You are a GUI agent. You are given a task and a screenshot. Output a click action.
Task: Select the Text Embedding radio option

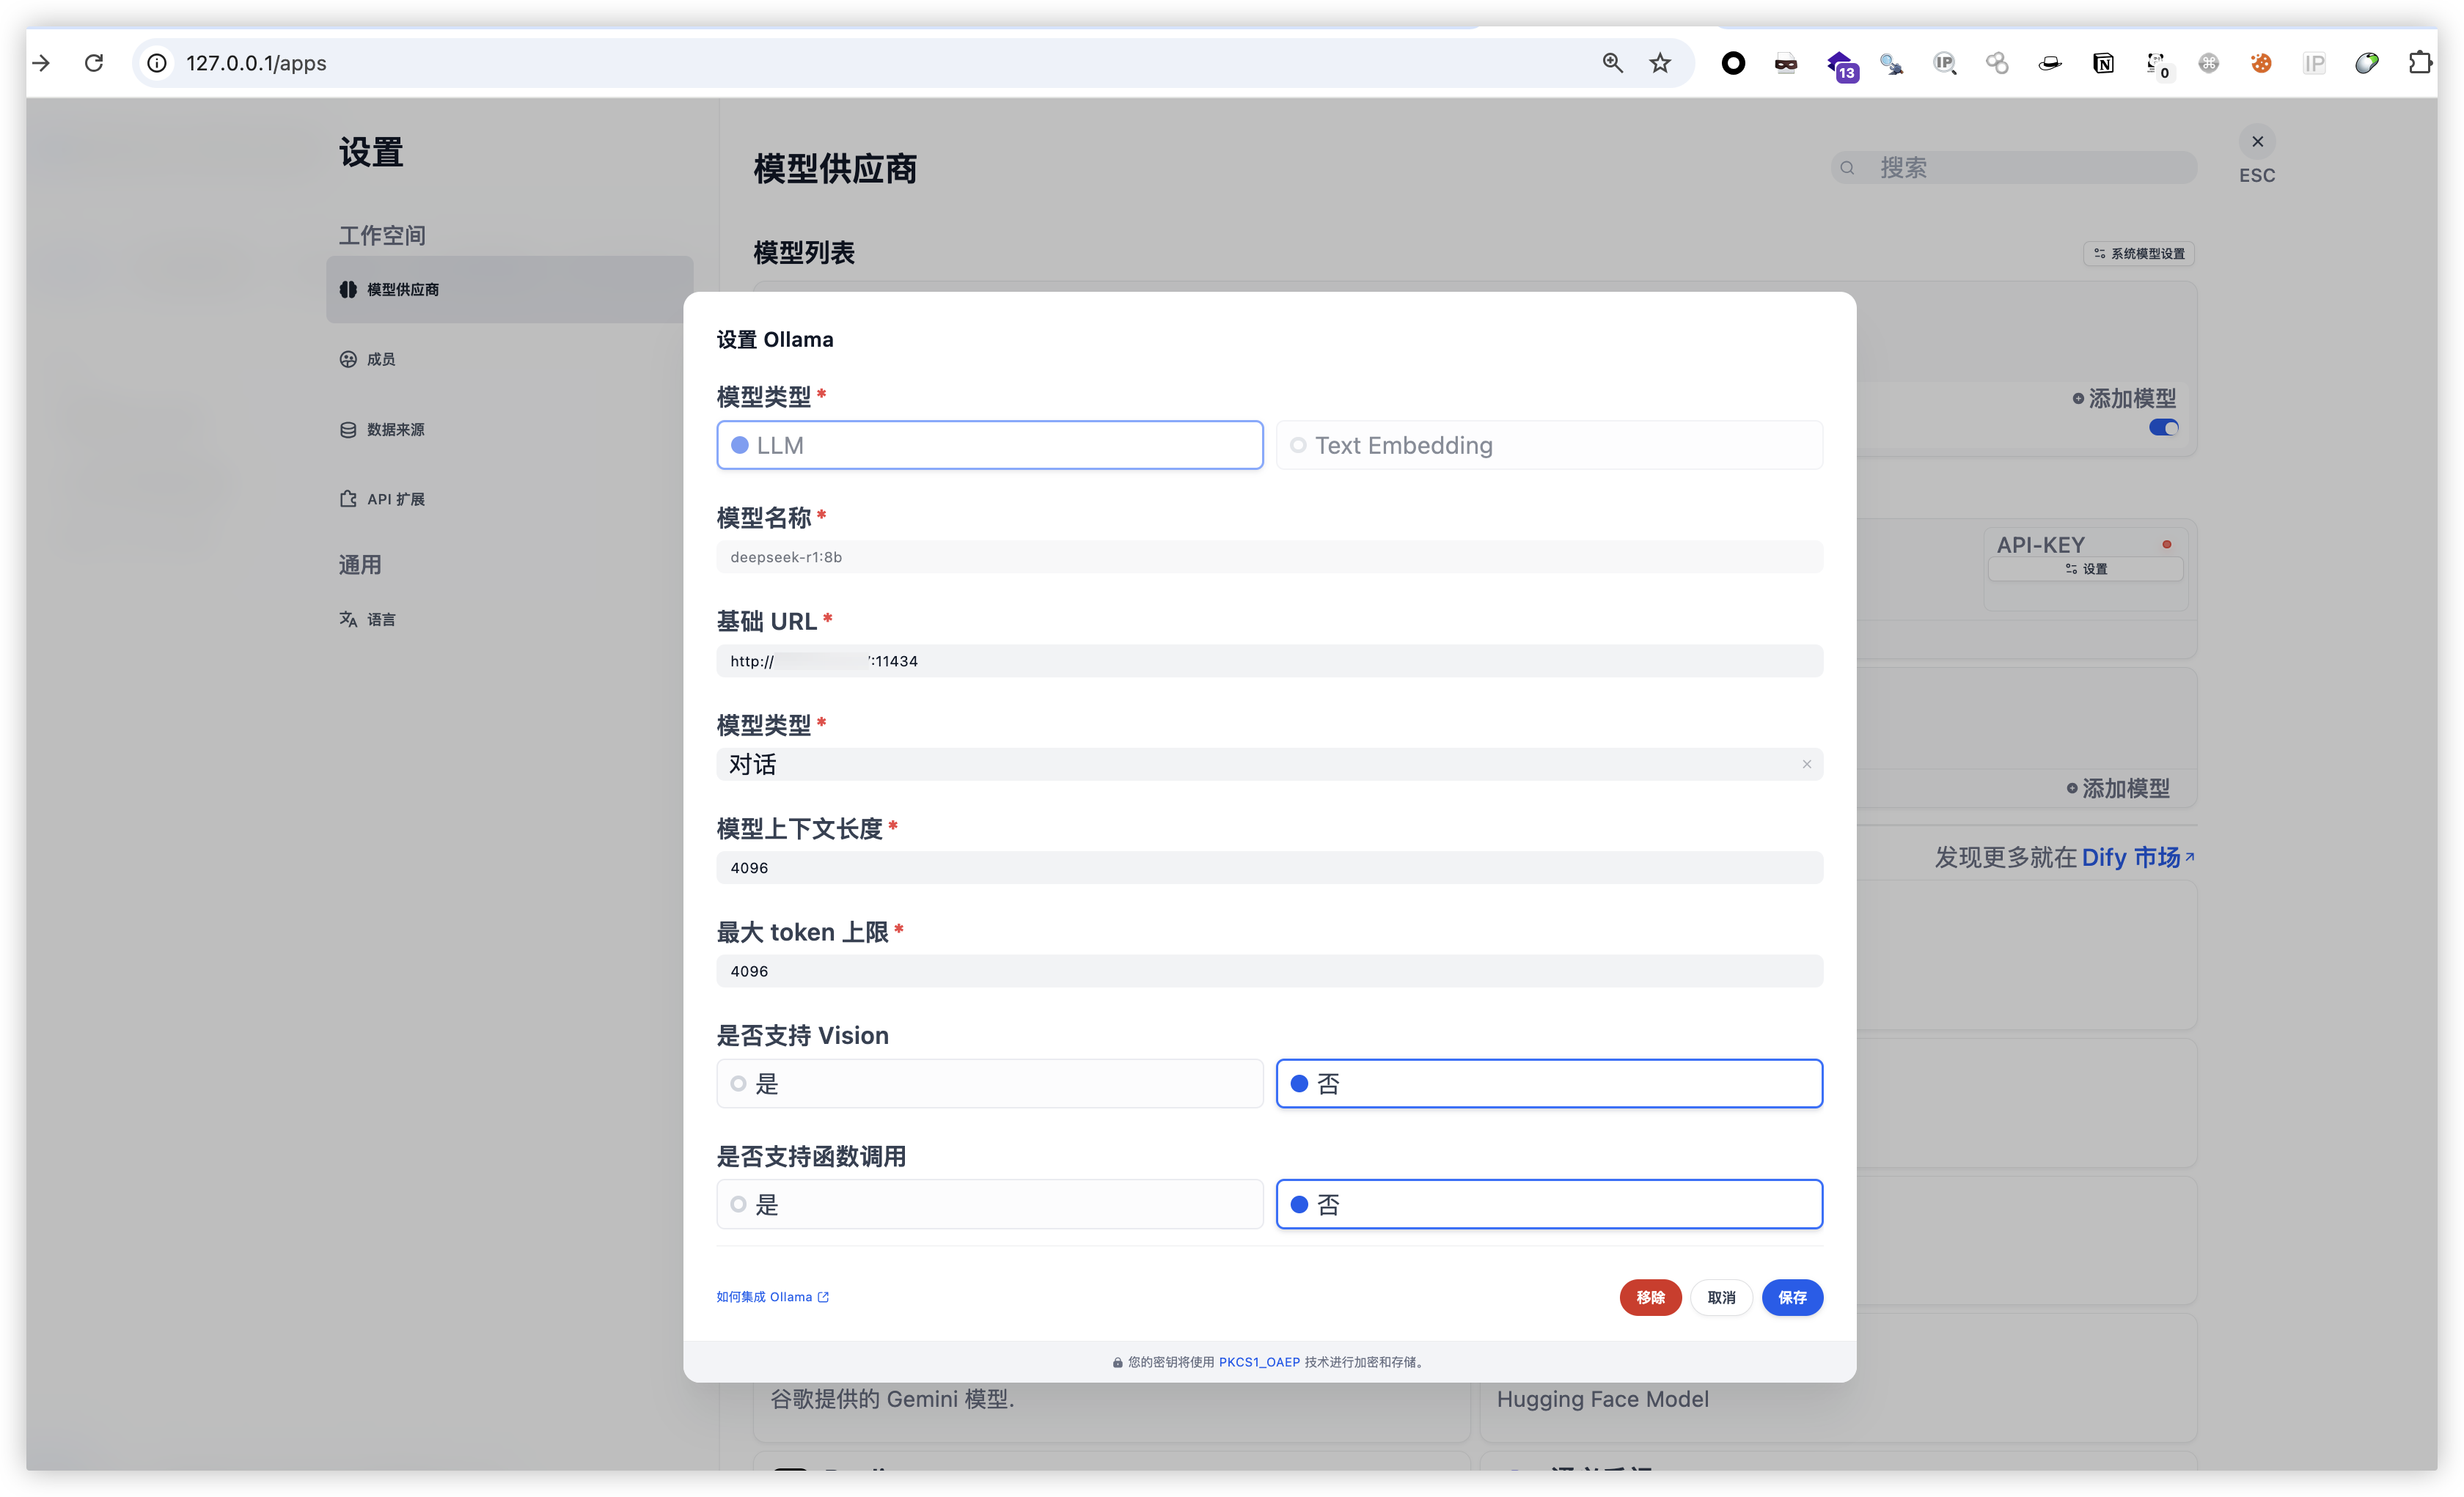pos(1549,445)
